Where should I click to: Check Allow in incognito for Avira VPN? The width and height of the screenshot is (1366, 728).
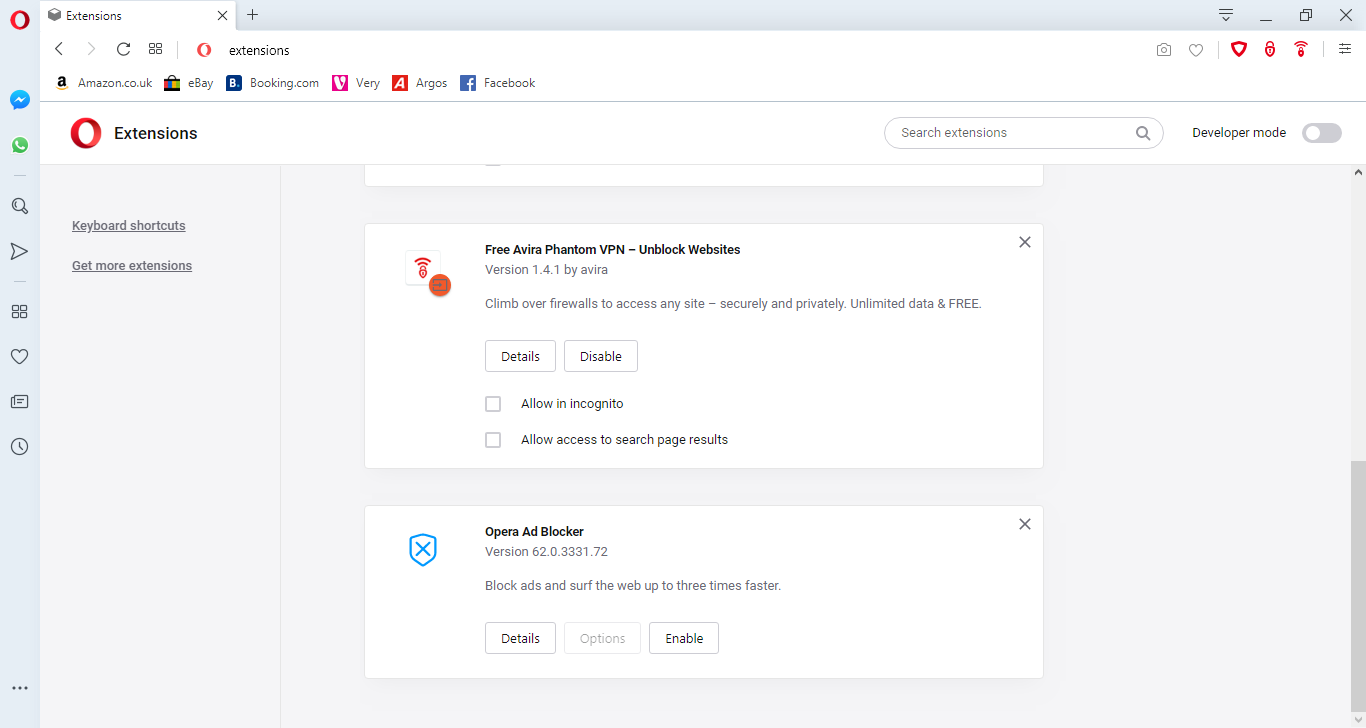(493, 404)
